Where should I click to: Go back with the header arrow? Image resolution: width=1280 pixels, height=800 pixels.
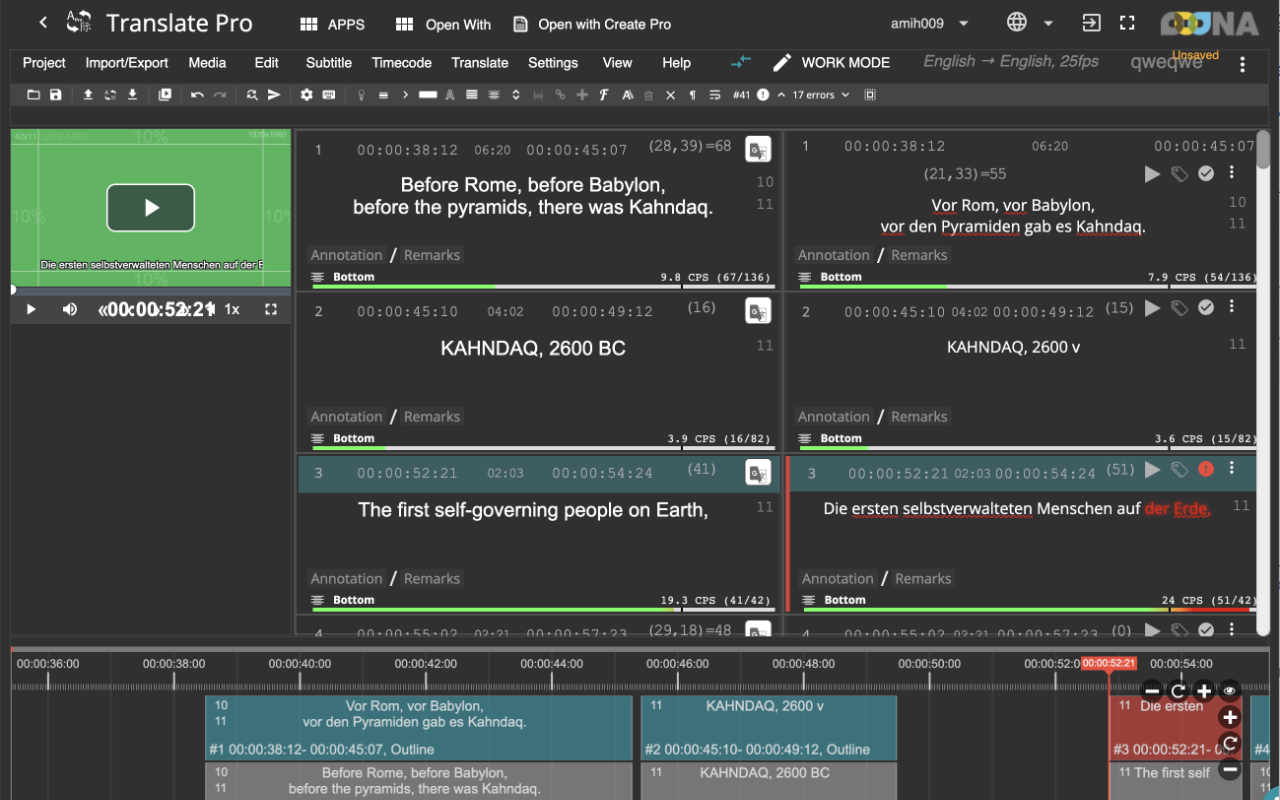[43, 22]
